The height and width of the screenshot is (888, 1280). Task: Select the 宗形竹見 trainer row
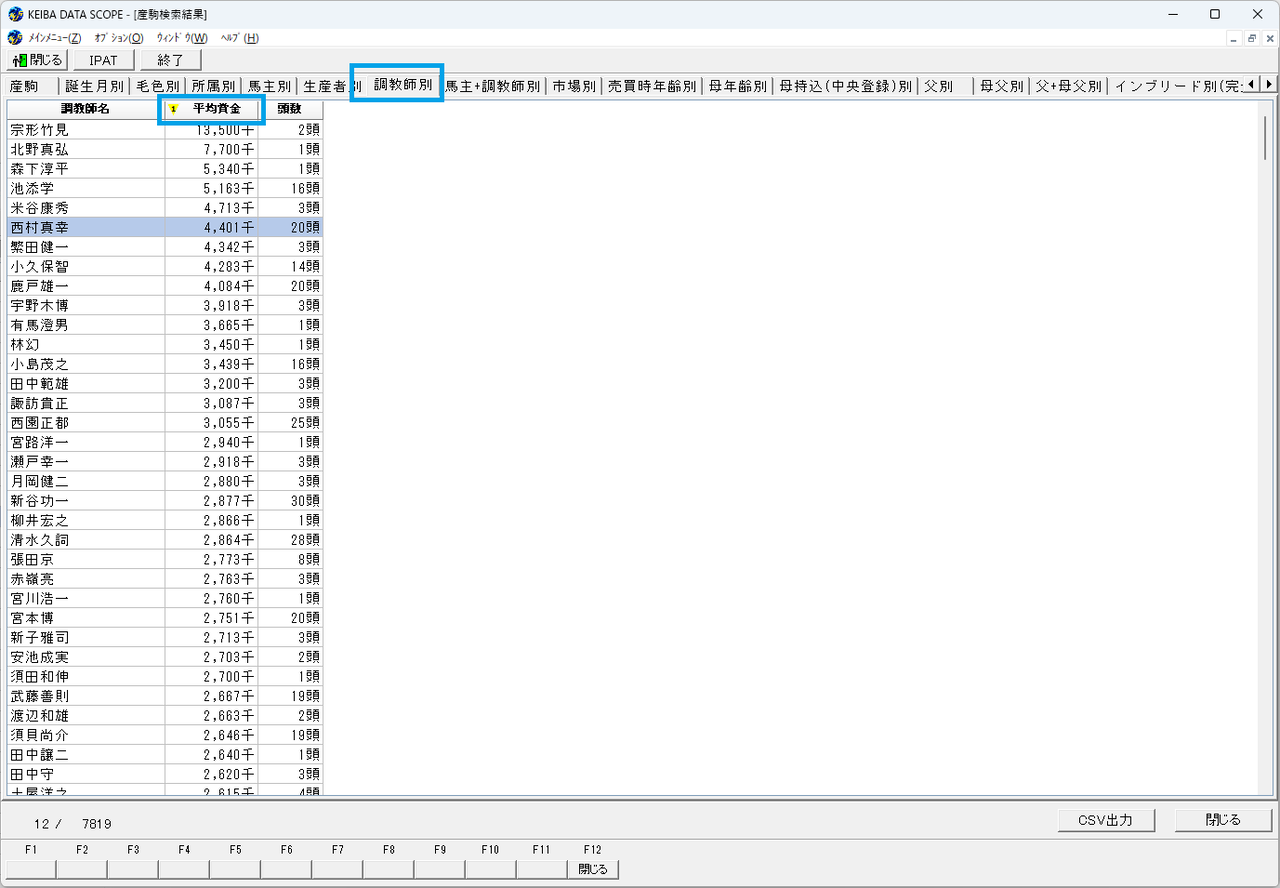coord(165,130)
